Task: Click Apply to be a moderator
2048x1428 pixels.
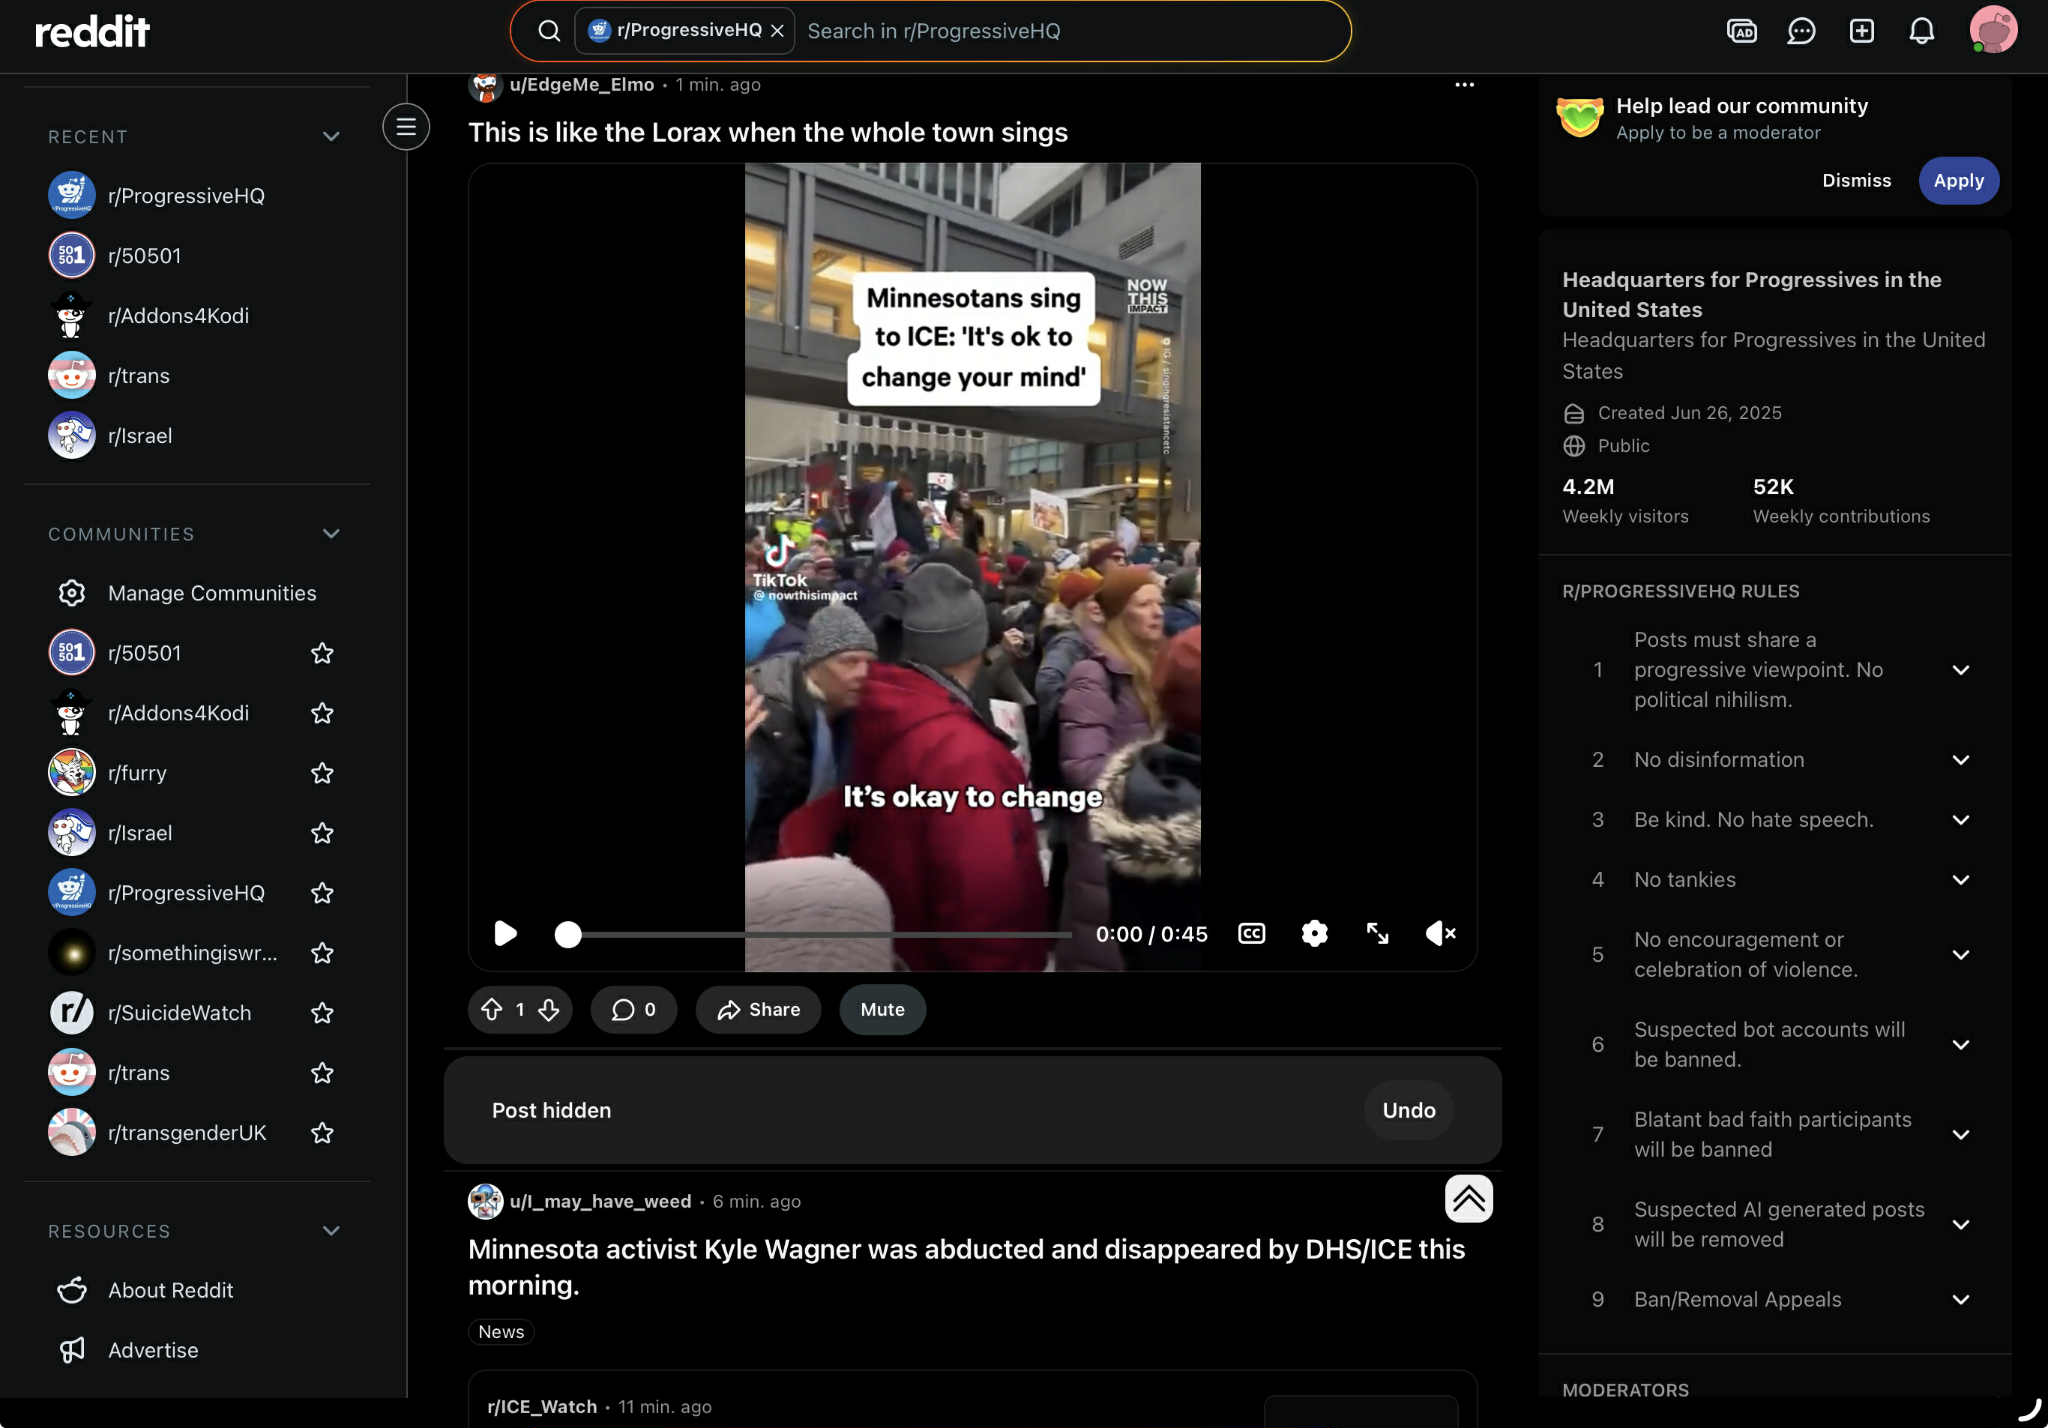Action: coord(1957,181)
